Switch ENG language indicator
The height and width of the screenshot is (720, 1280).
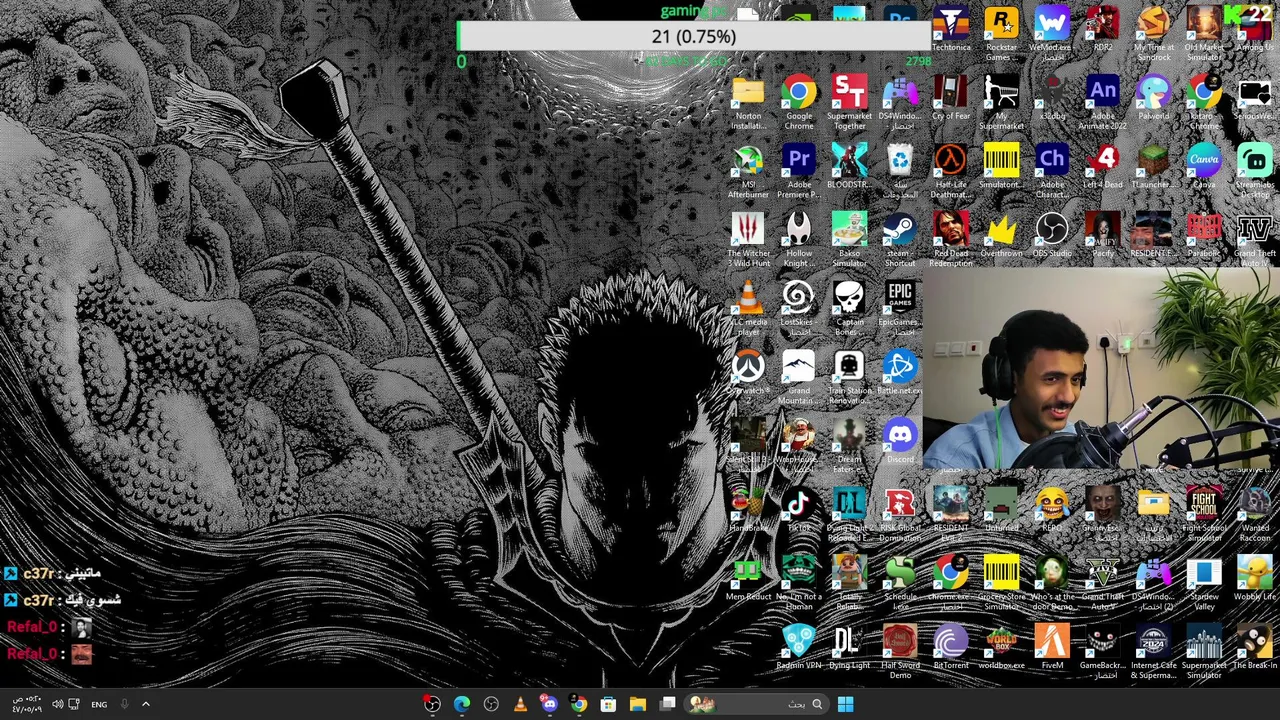99,705
